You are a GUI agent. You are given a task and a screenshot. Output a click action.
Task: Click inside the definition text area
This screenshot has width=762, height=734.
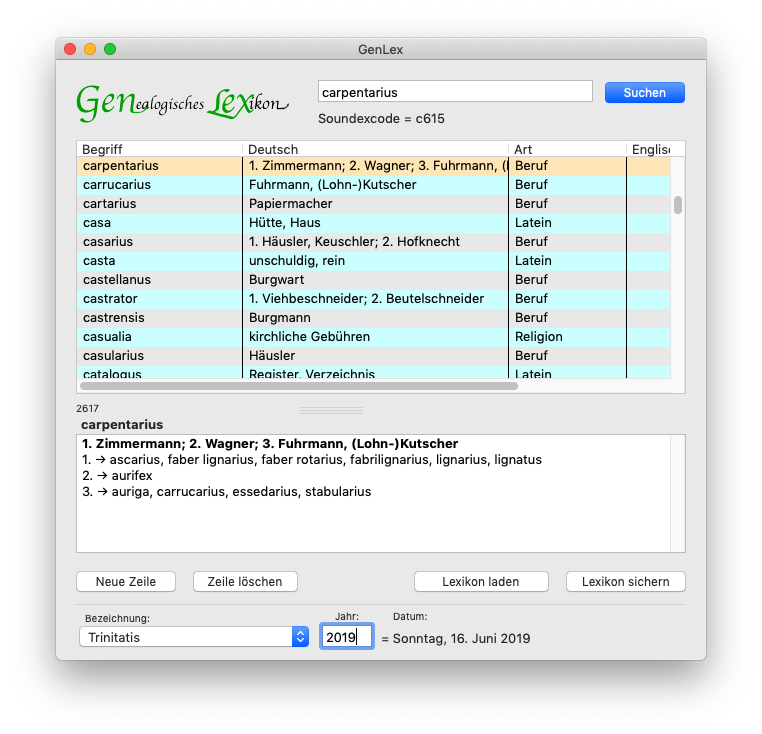[x=372, y=520]
